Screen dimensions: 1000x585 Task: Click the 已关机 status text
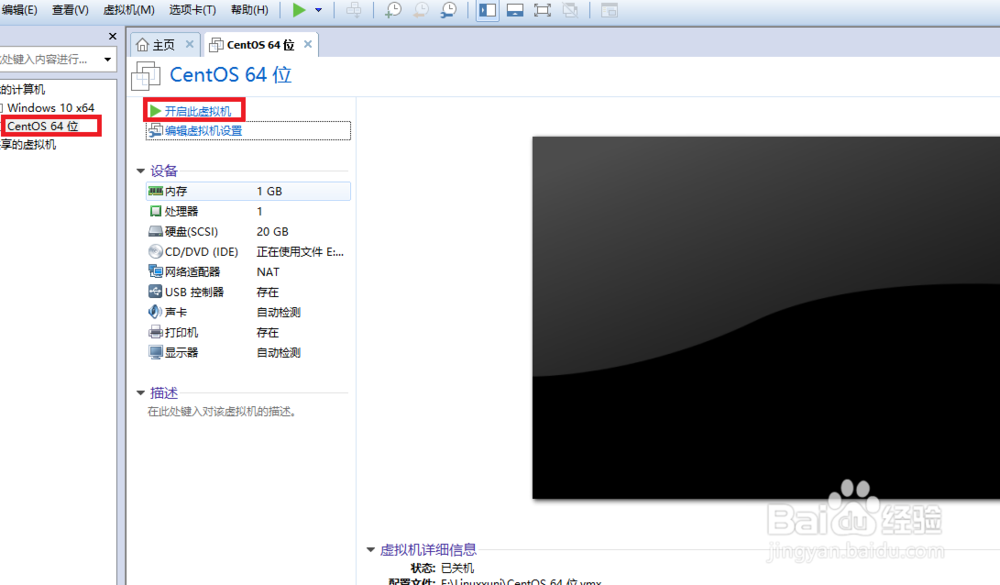(x=457, y=568)
